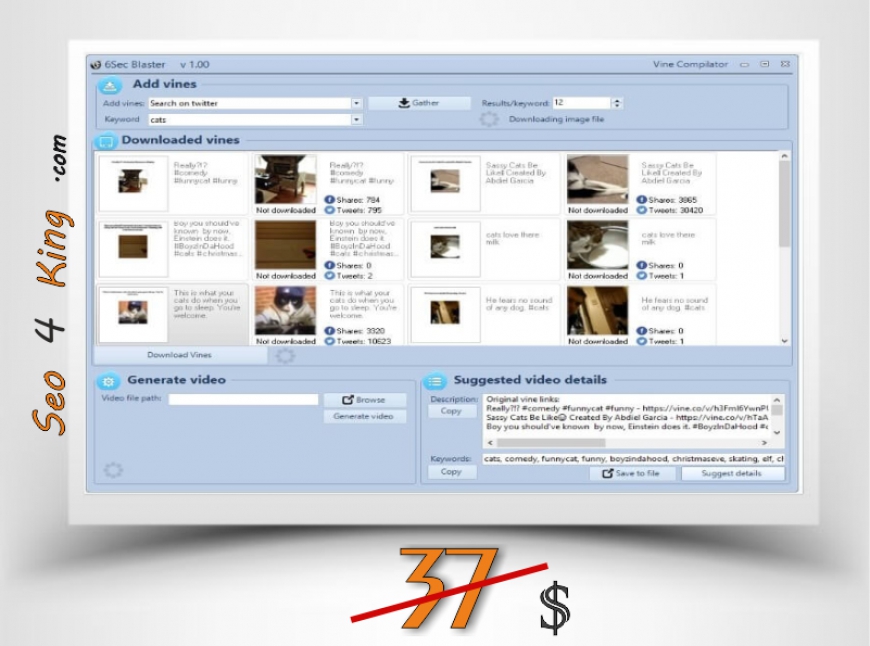Select the white-framed This is what your cats do preview

tap(133, 315)
